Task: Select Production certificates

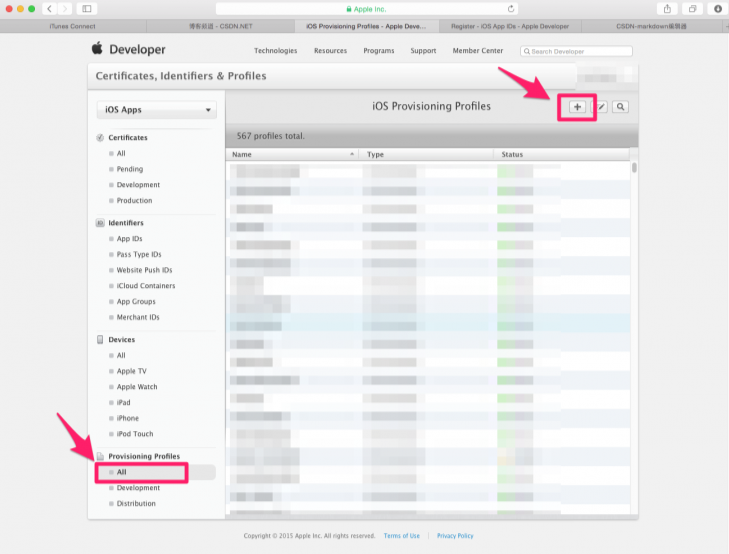Action: (x=134, y=201)
